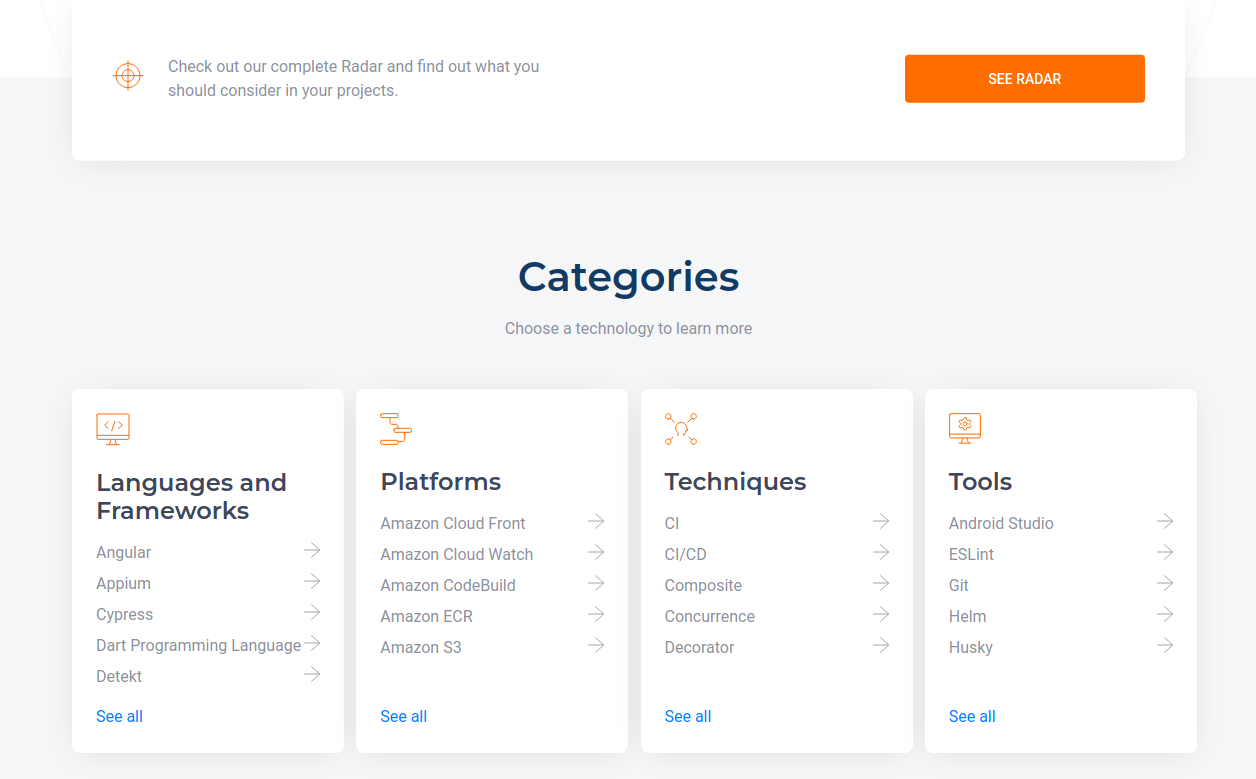Click the Languages and Frameworks code monitor icon
Screen dimensions: 1256x779
[113, 428]
